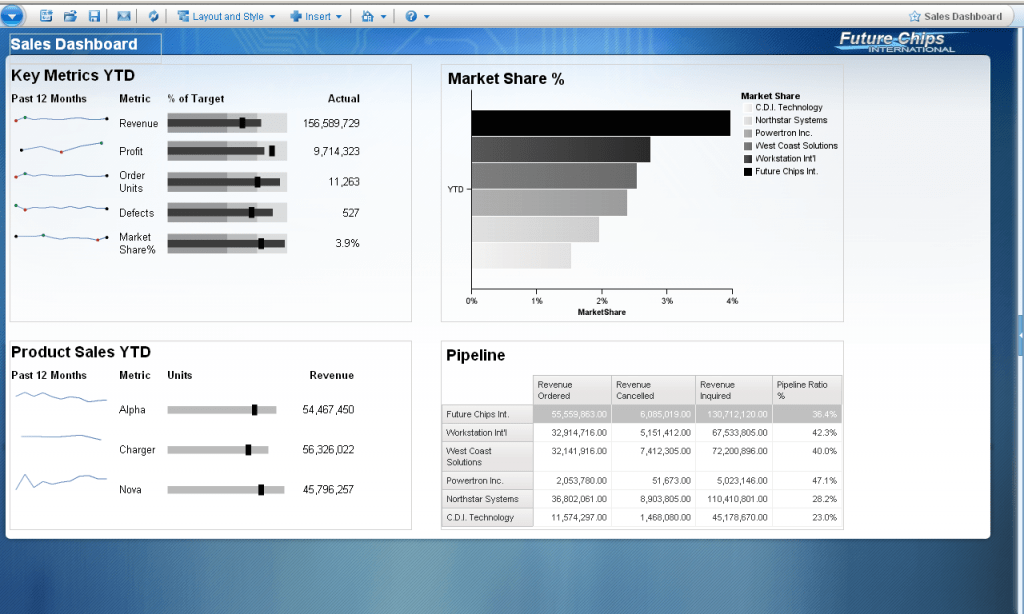Click the Pipeline Ratio % column header
The width and height of the screenshot is (1024, 614).
807,390
